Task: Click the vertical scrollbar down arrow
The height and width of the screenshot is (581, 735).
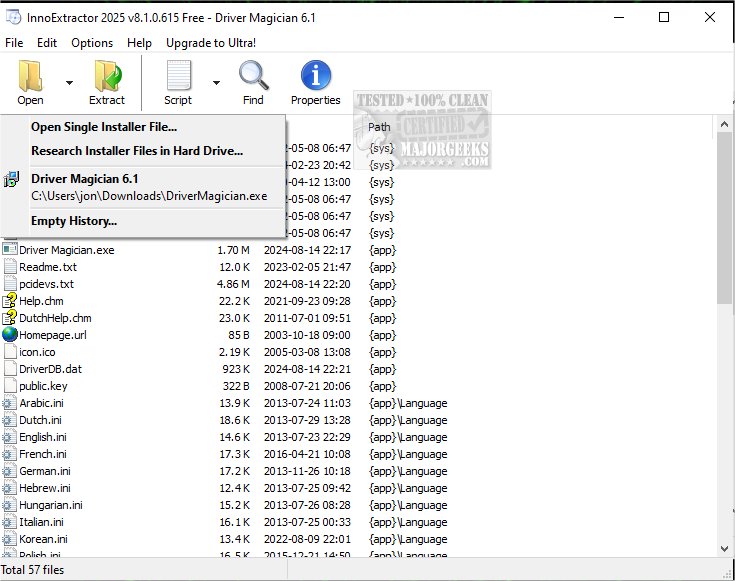Action: pyautogui.click(x=726, y=549)
